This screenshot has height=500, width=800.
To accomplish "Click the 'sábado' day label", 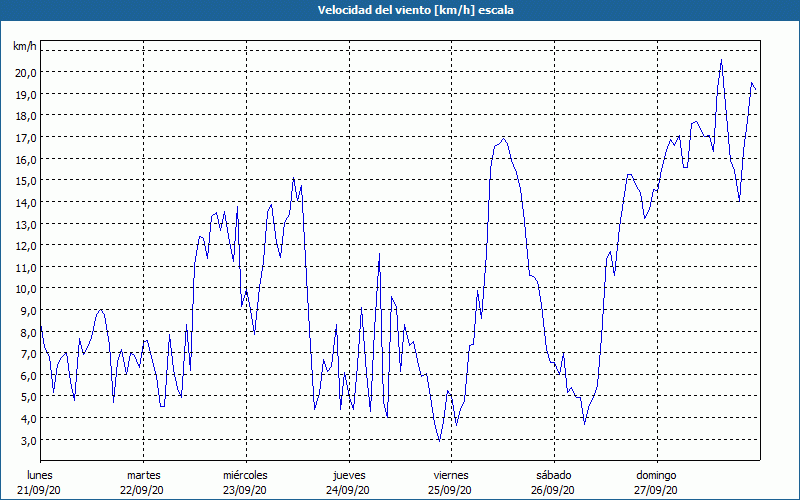I will pos(554,475).
